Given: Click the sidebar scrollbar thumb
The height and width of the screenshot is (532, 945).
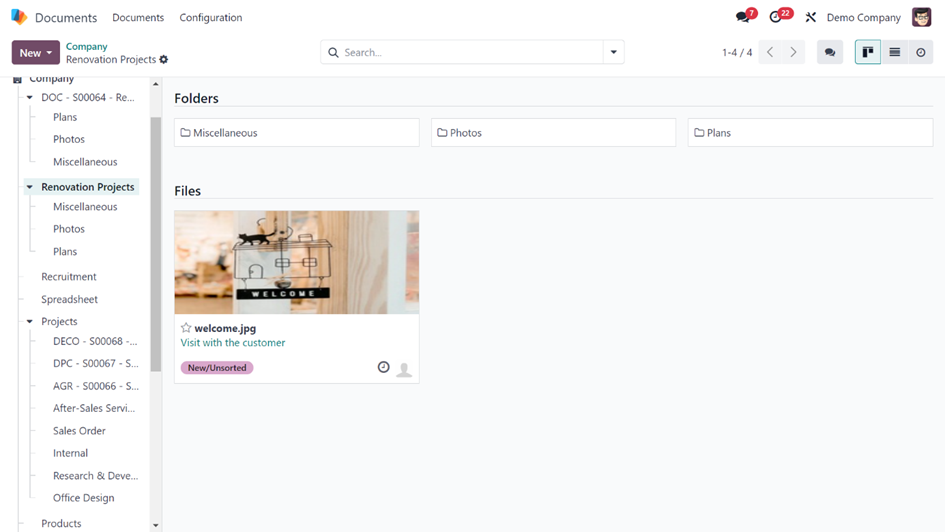Looking at the screenshot, I should (155, 244).
